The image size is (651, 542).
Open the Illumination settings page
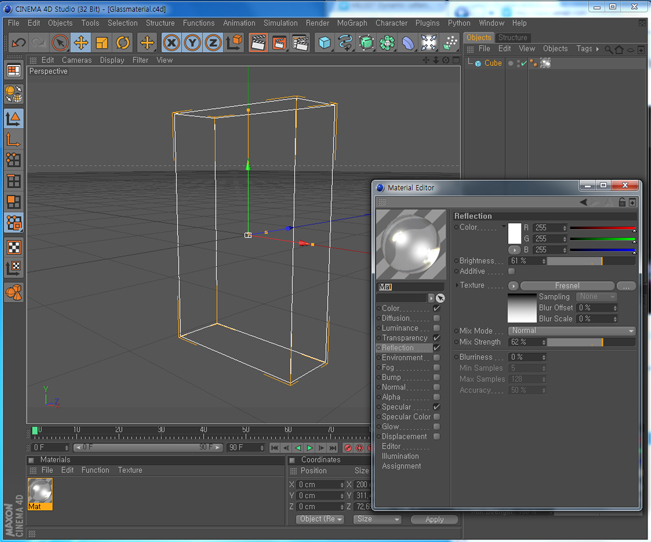point(400,456)
